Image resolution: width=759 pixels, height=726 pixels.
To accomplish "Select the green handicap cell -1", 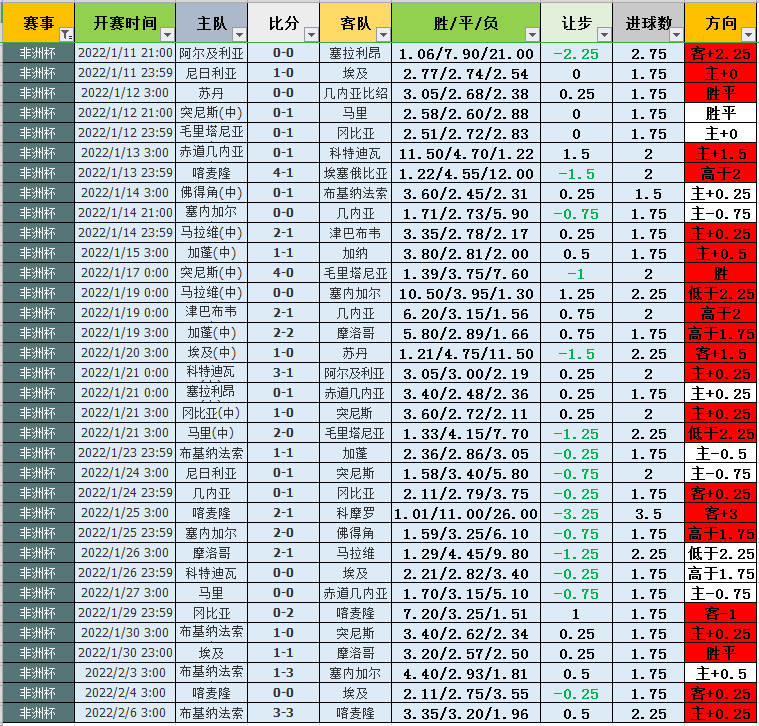I will point(576,273).
